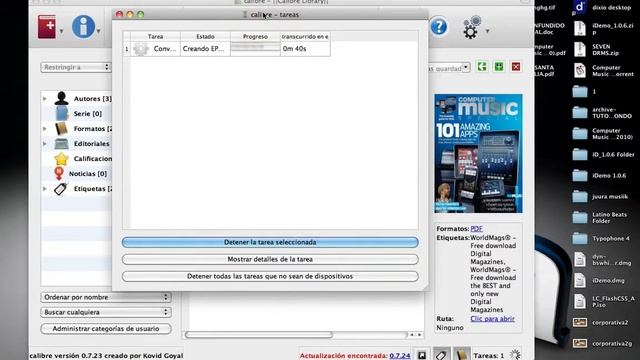This screenshot has width=640, height=360.
Task: Open the 'Buscar cualquiera' dropdown
Action: [x=106, y=312]
